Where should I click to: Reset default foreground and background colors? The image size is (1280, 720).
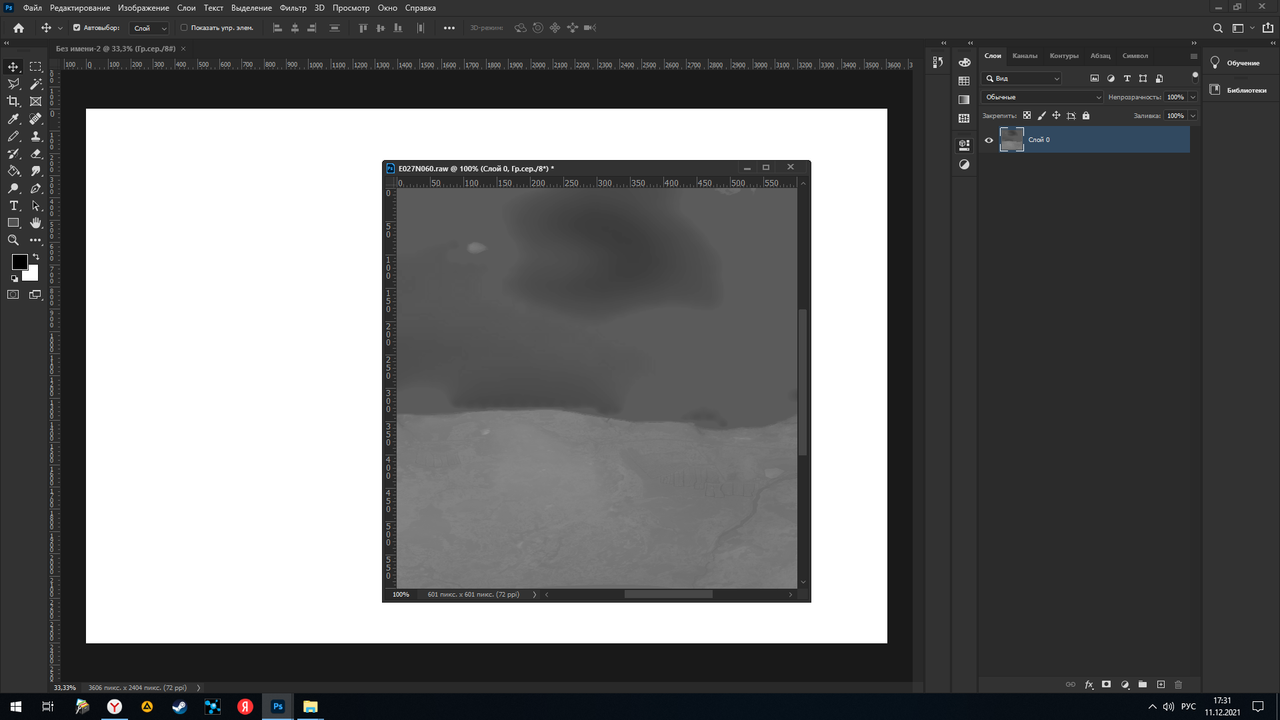[14, 279]
